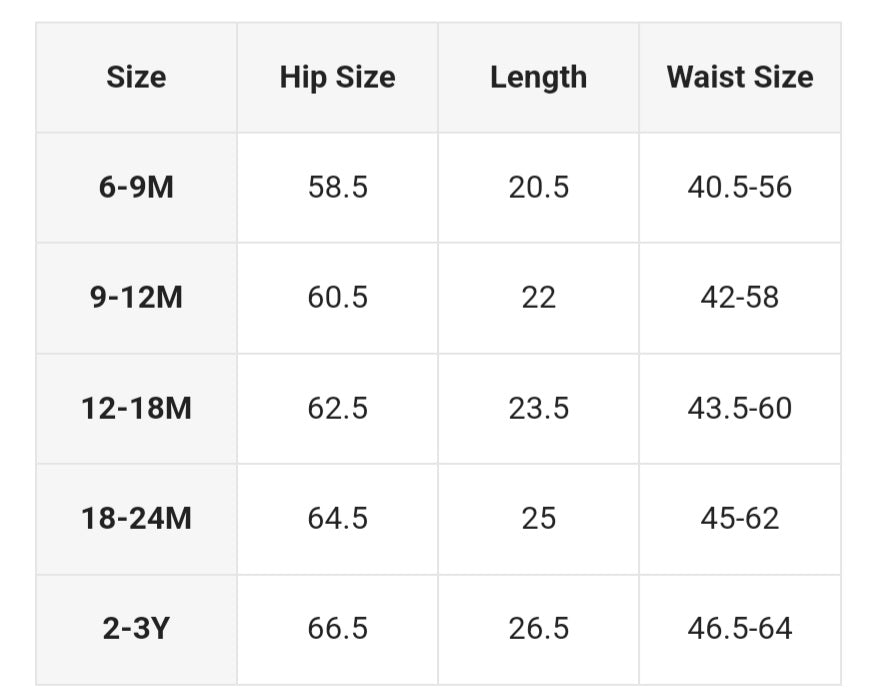Click the 45-62 waist size cell
Viewport: 881px width, 694px height.
(x=740, y=518)
